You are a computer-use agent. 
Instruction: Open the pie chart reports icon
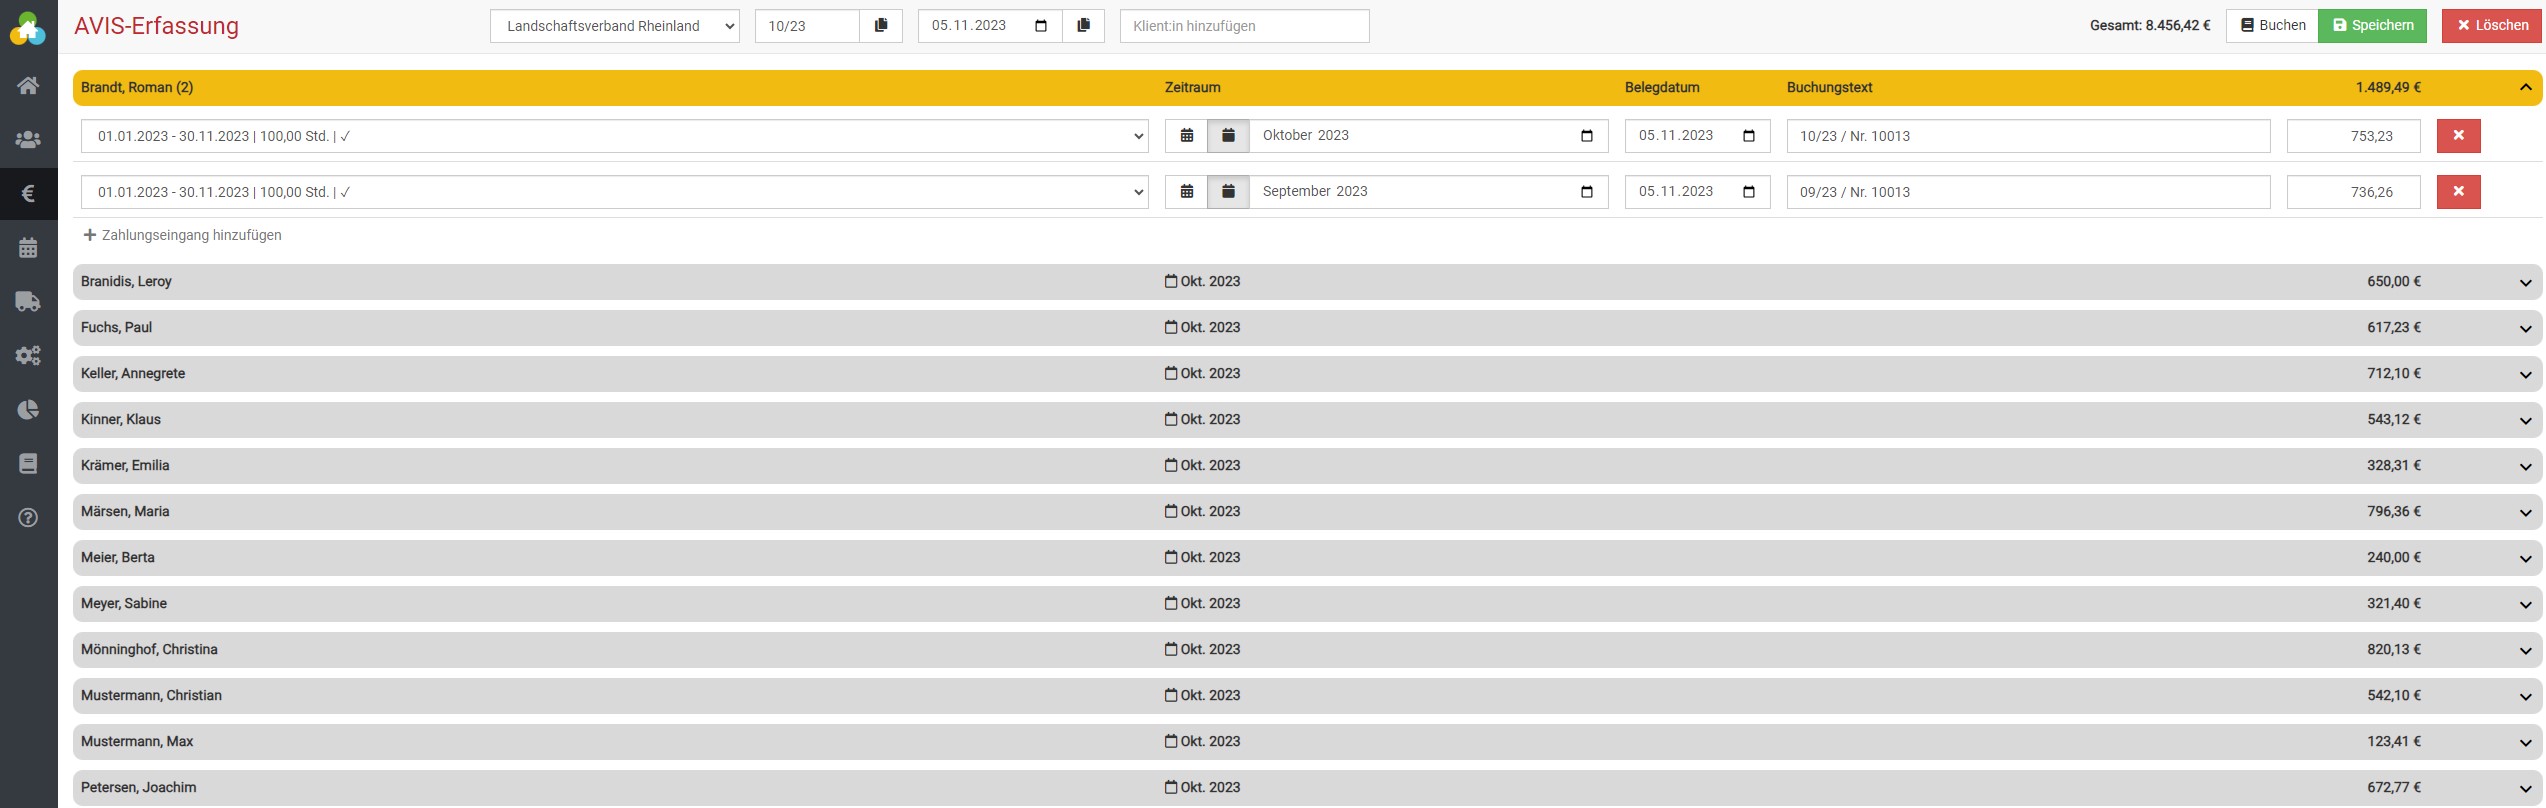coord(28,410)
